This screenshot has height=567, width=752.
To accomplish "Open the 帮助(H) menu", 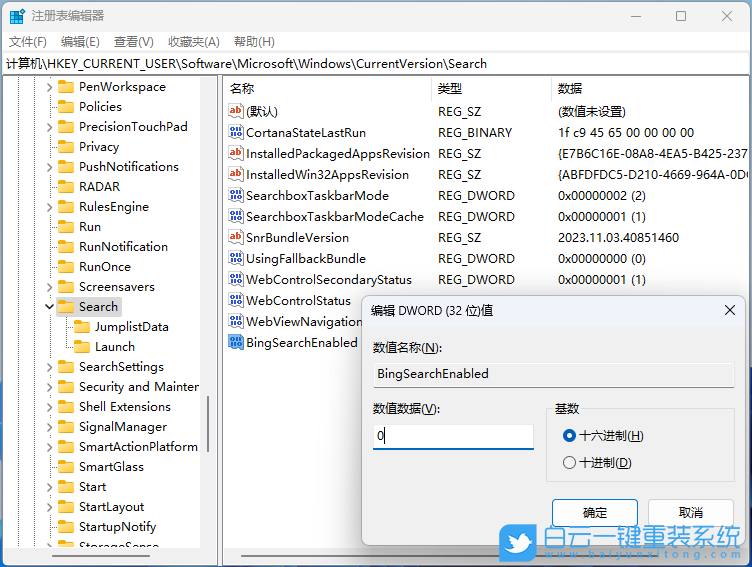I will [x=254, y=42].
